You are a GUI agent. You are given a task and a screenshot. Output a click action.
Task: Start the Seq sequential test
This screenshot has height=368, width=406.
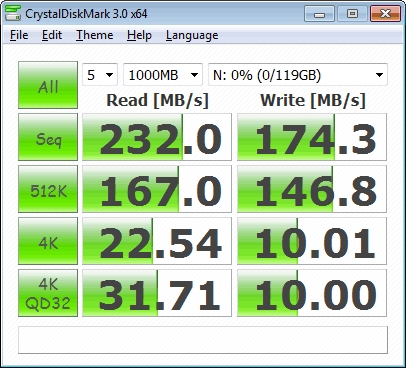pos(48,137)
